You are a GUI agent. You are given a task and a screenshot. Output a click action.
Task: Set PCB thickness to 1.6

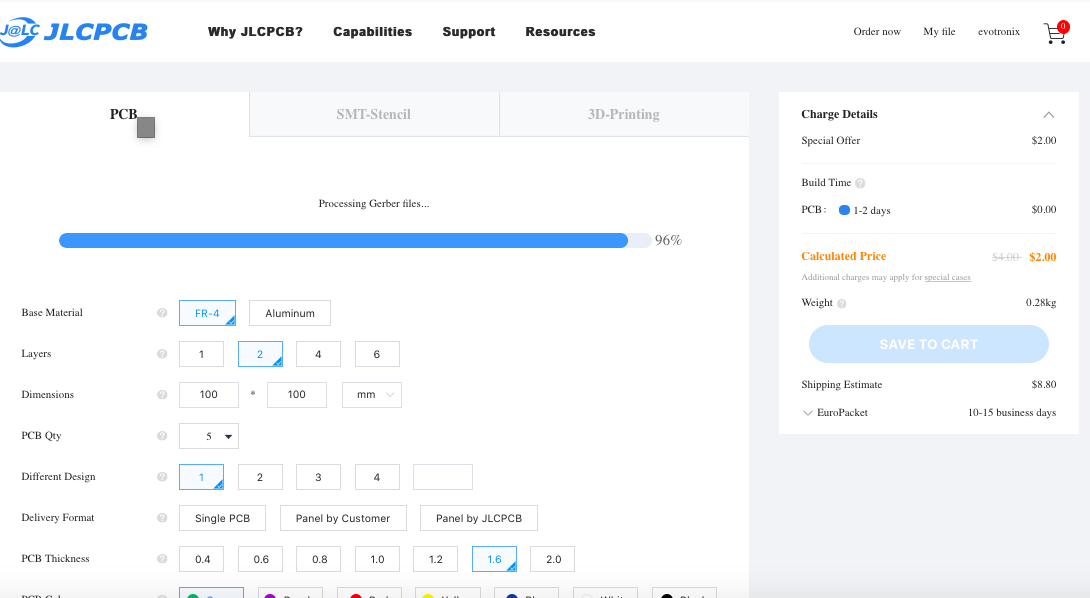coord(494,559)
